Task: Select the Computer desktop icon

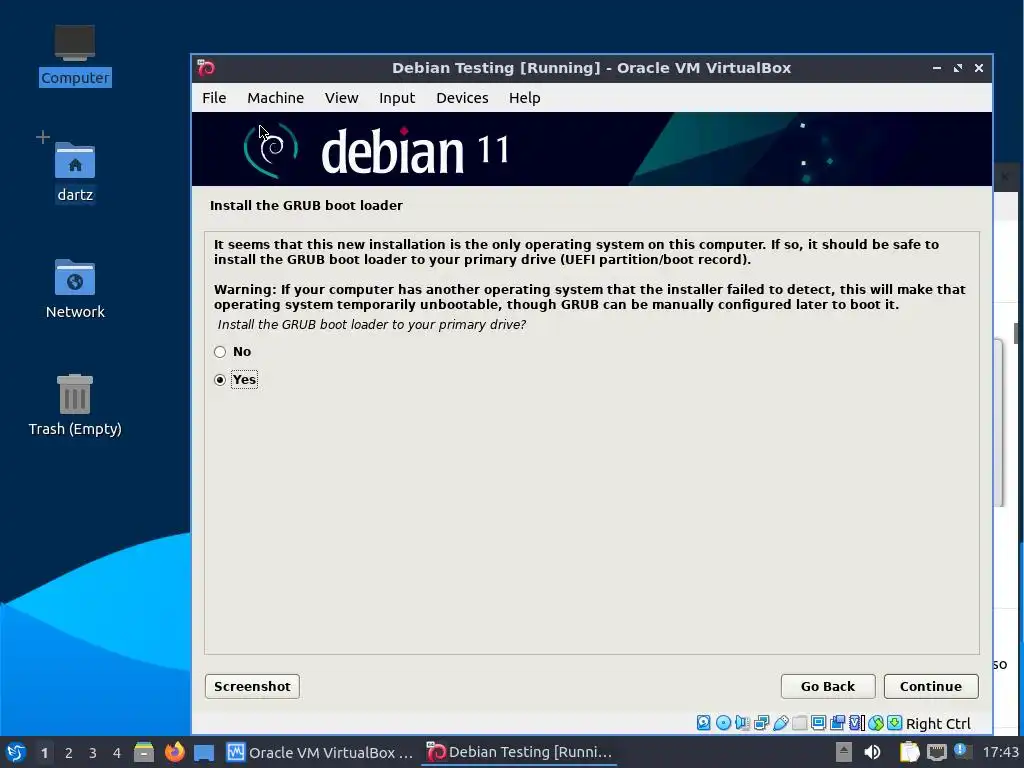Action: click(75, 56)
